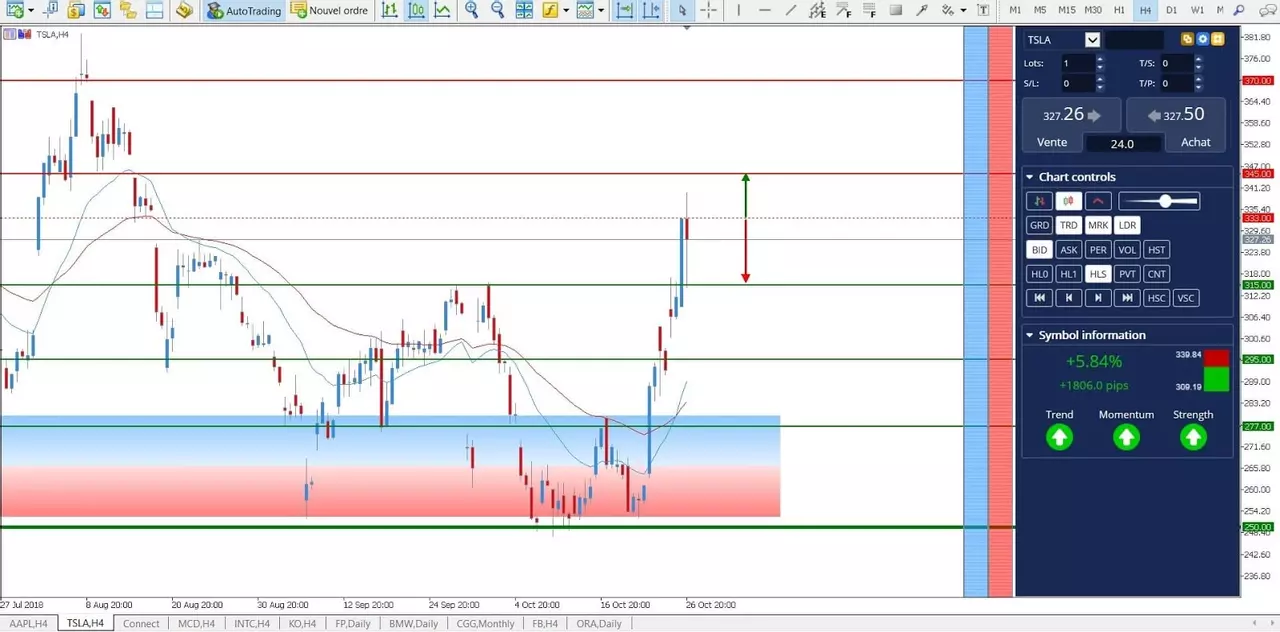
Task: Expand the TSLA symbol dropdown
Action: 1092,40
